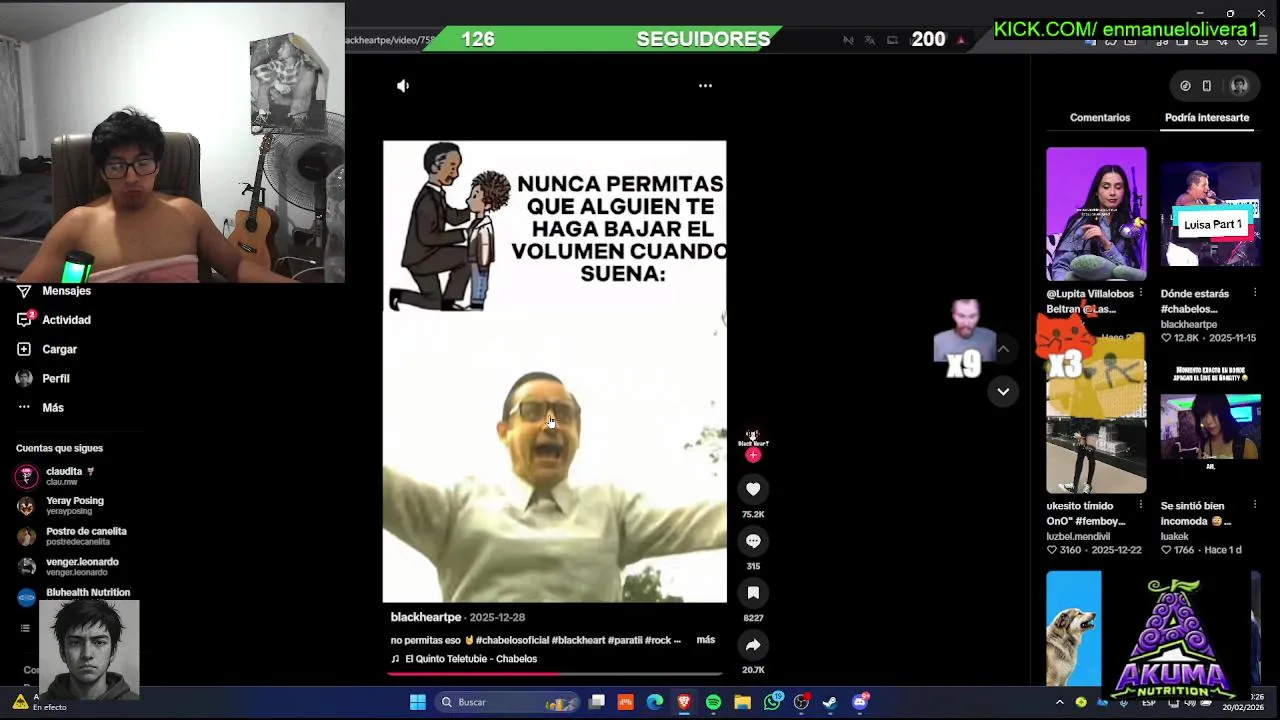1280x720 pixels.
Task: Open File Explorer from the taskbar
Action: [742, 702]
